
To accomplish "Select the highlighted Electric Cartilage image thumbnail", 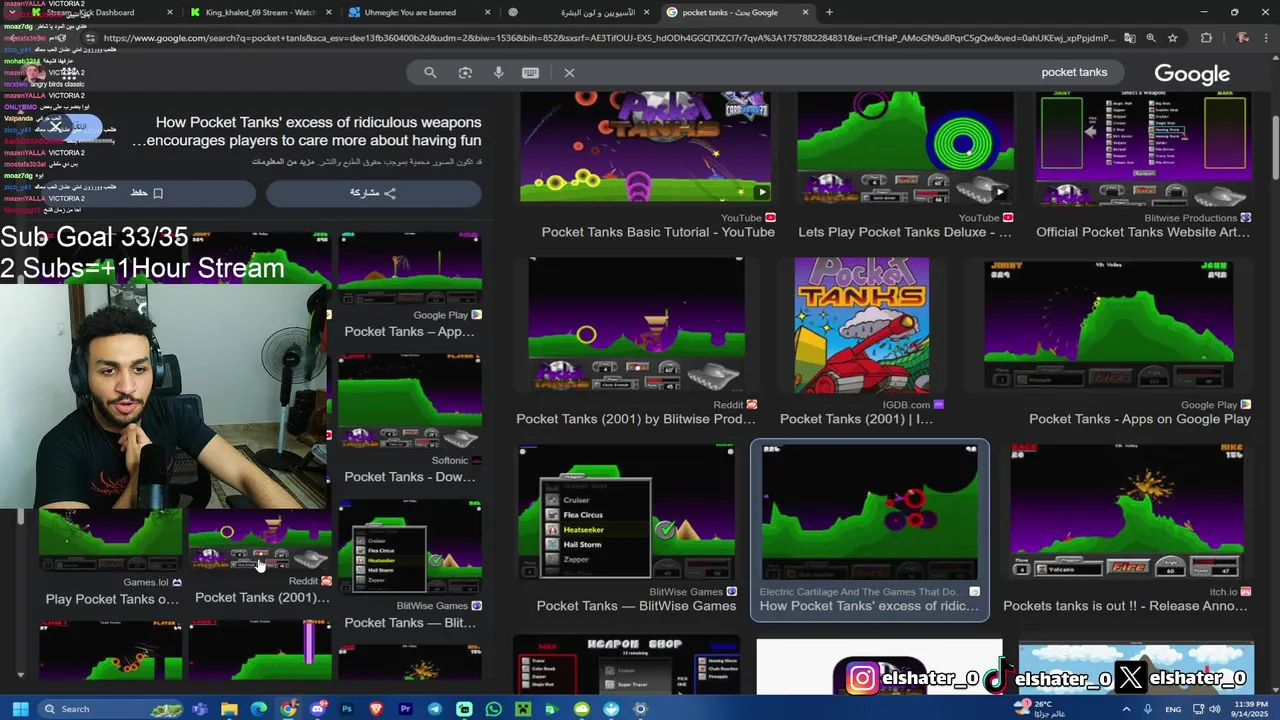I will pyautogui.click(x=869, y=513).
